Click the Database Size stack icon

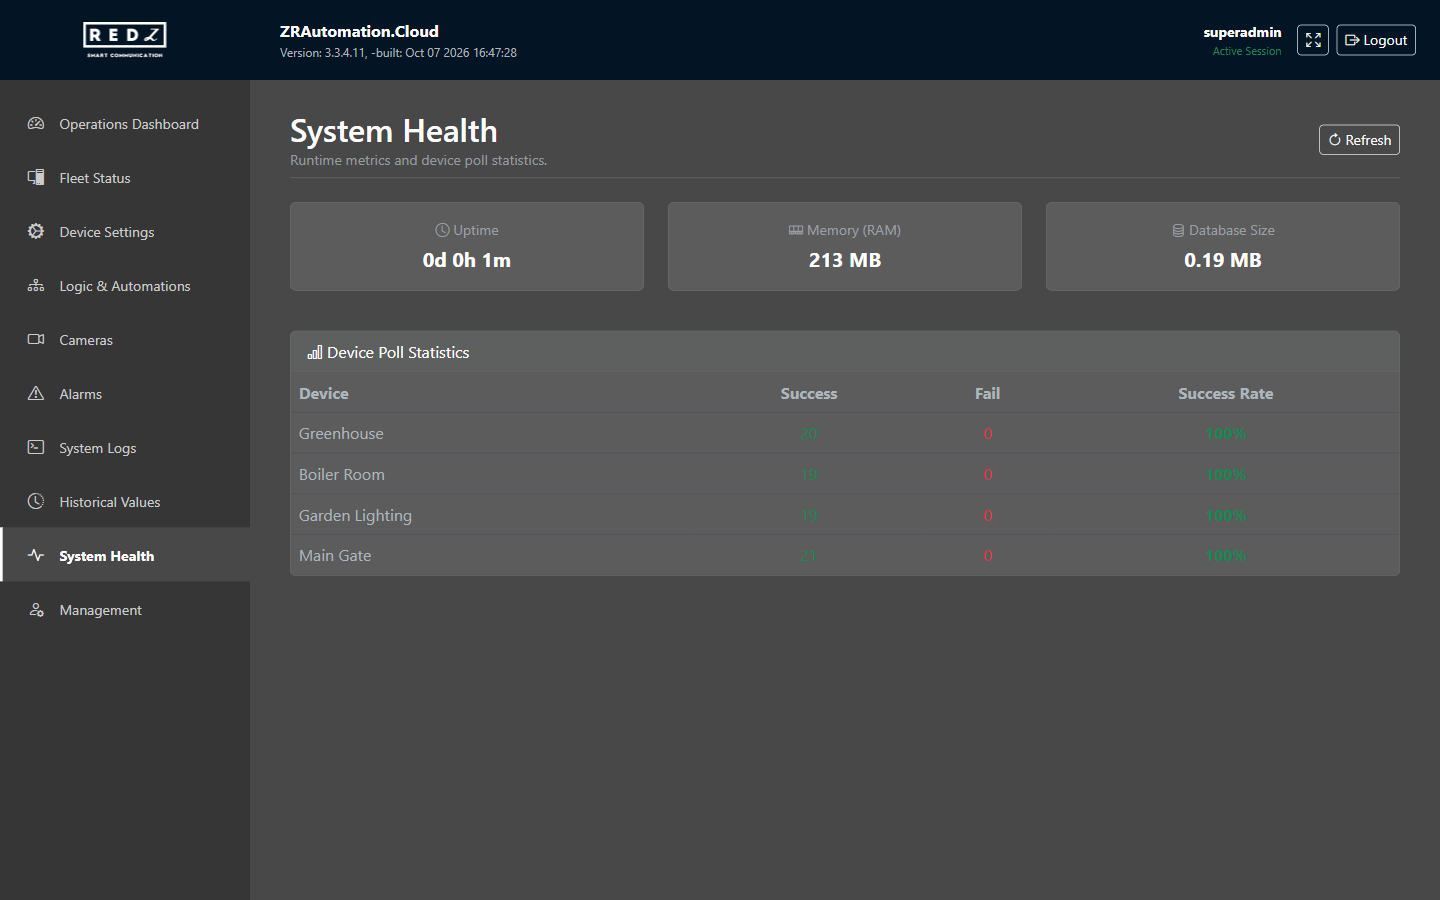[x=1178, y=230]
